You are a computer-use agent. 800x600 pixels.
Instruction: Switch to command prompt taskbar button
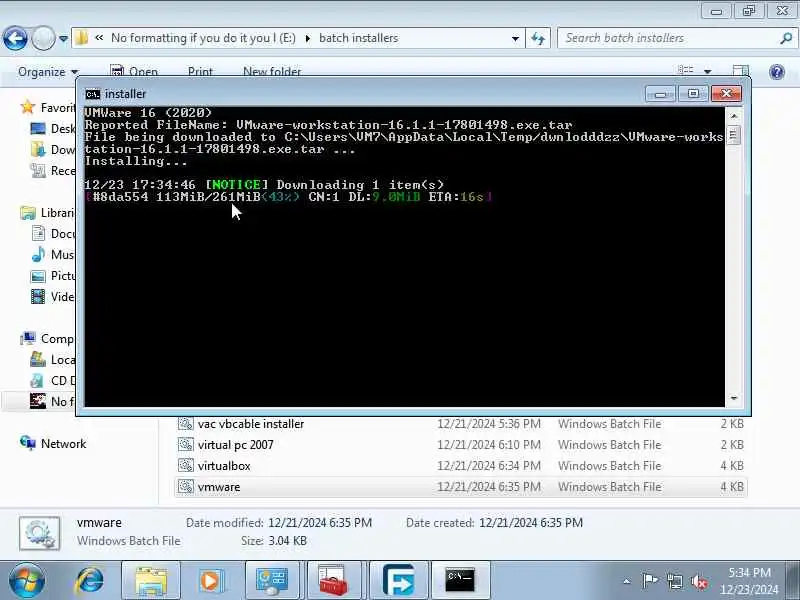click(460, 581)
